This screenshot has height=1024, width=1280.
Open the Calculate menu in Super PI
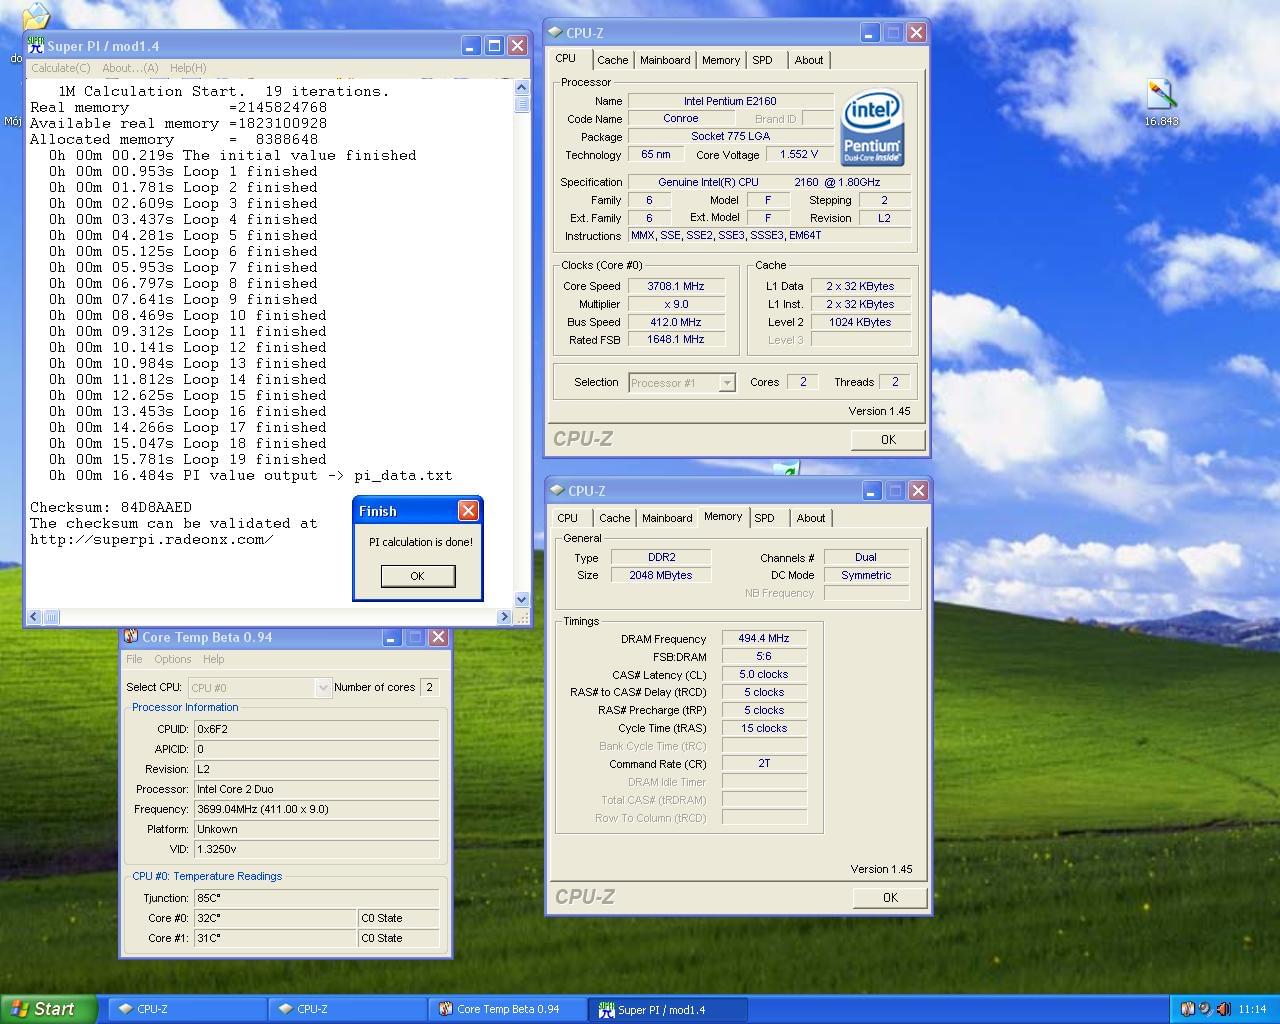(60, 68)
